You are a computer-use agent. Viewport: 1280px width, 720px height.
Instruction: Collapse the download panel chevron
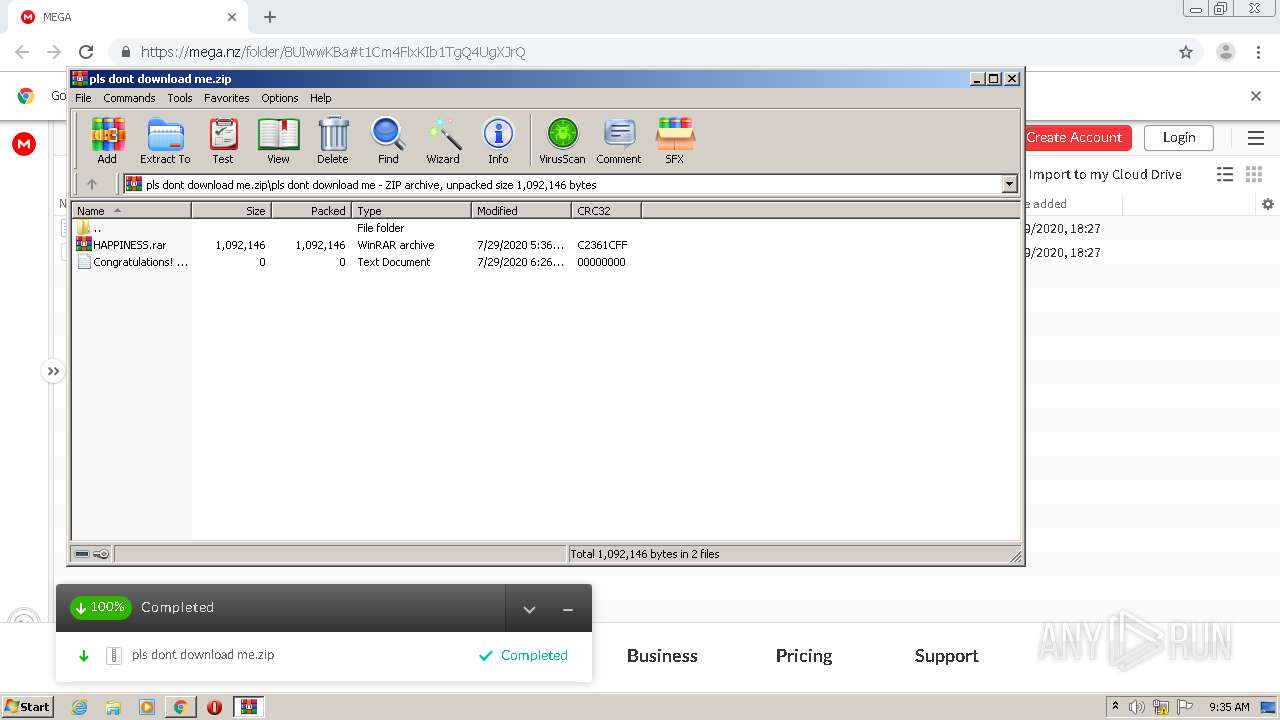[x=529, y=608]
